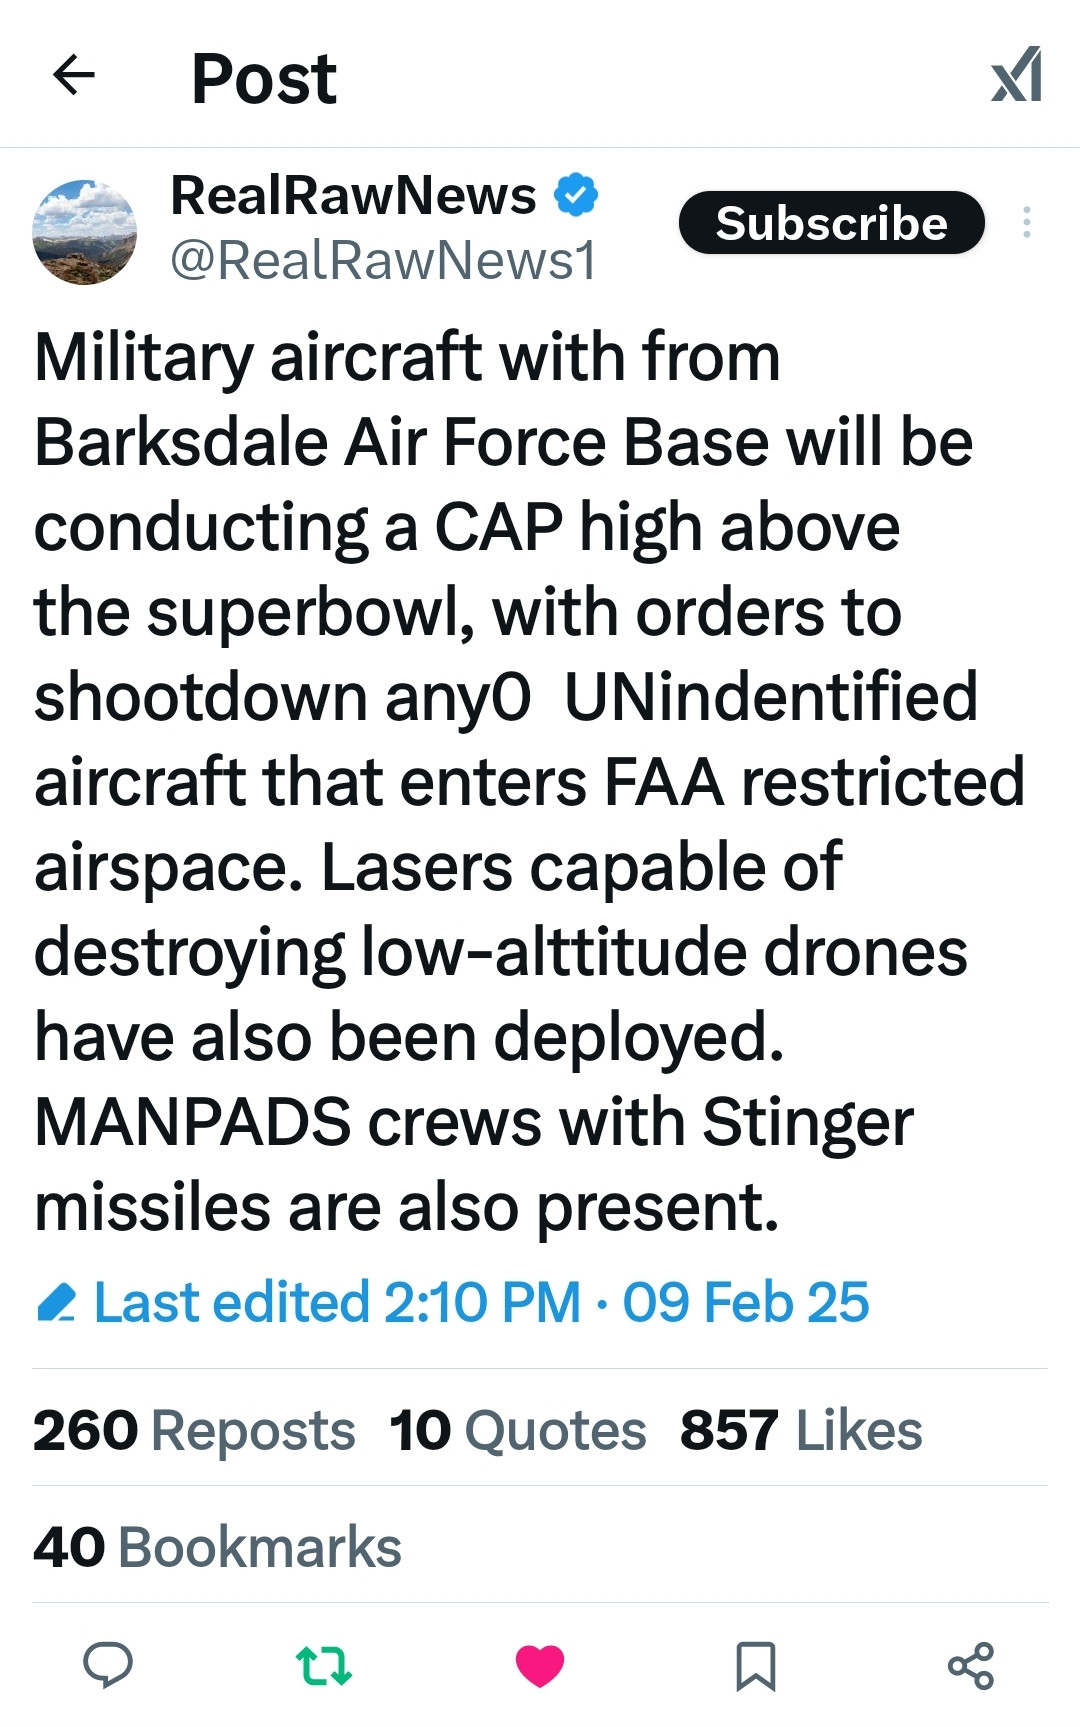Tap the share icon

coord(970,1665)
